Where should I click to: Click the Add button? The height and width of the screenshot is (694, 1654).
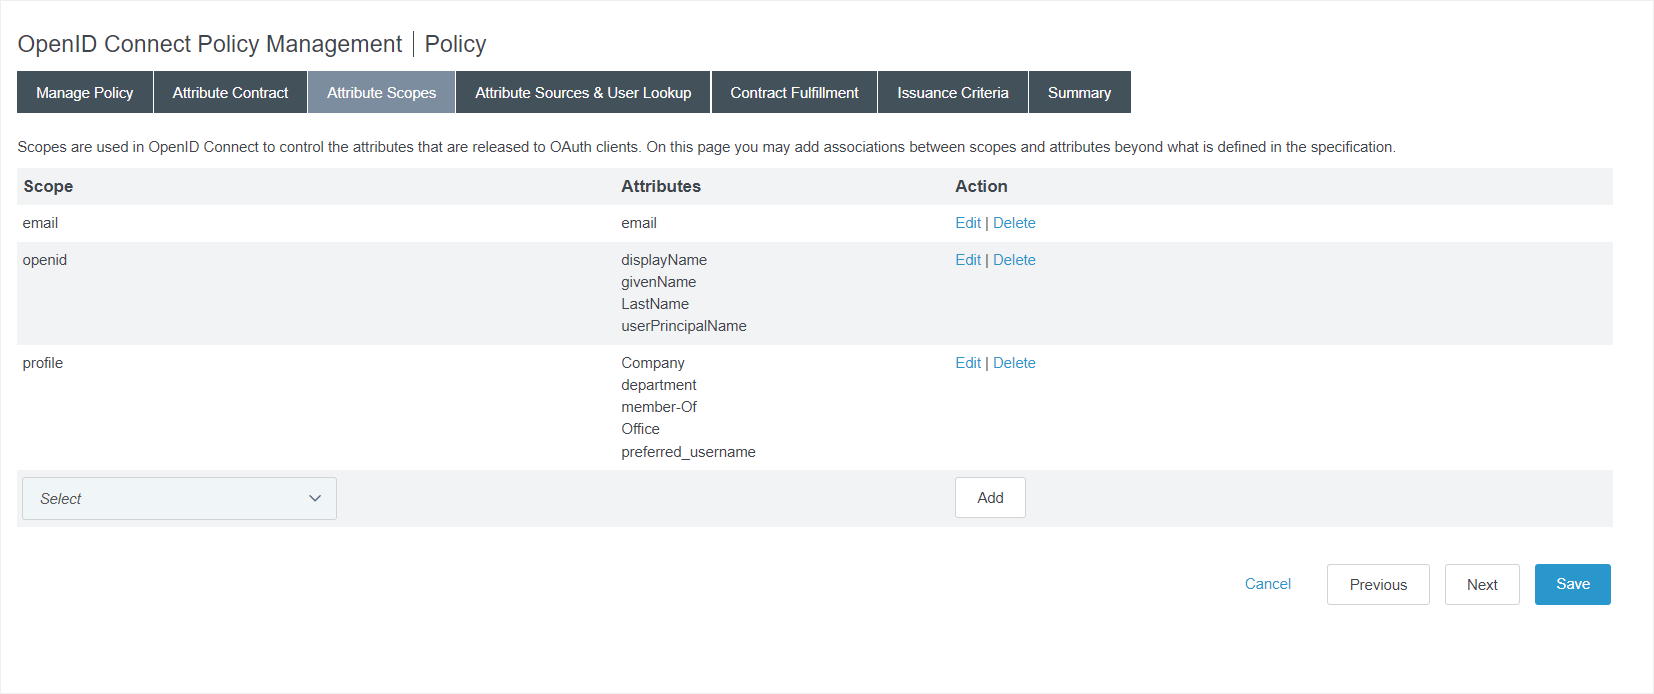pyautogui.click(x=990, y=497)
